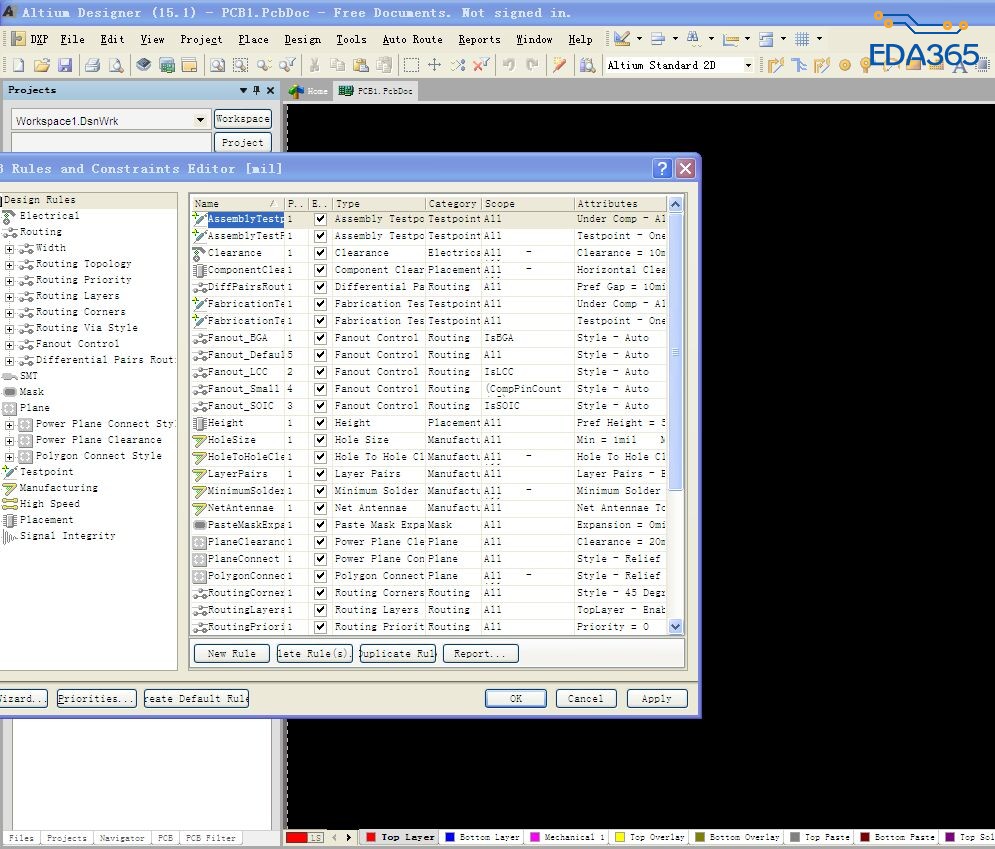Uncheck the Enabled box for HoleSize rule

point(320,440)
